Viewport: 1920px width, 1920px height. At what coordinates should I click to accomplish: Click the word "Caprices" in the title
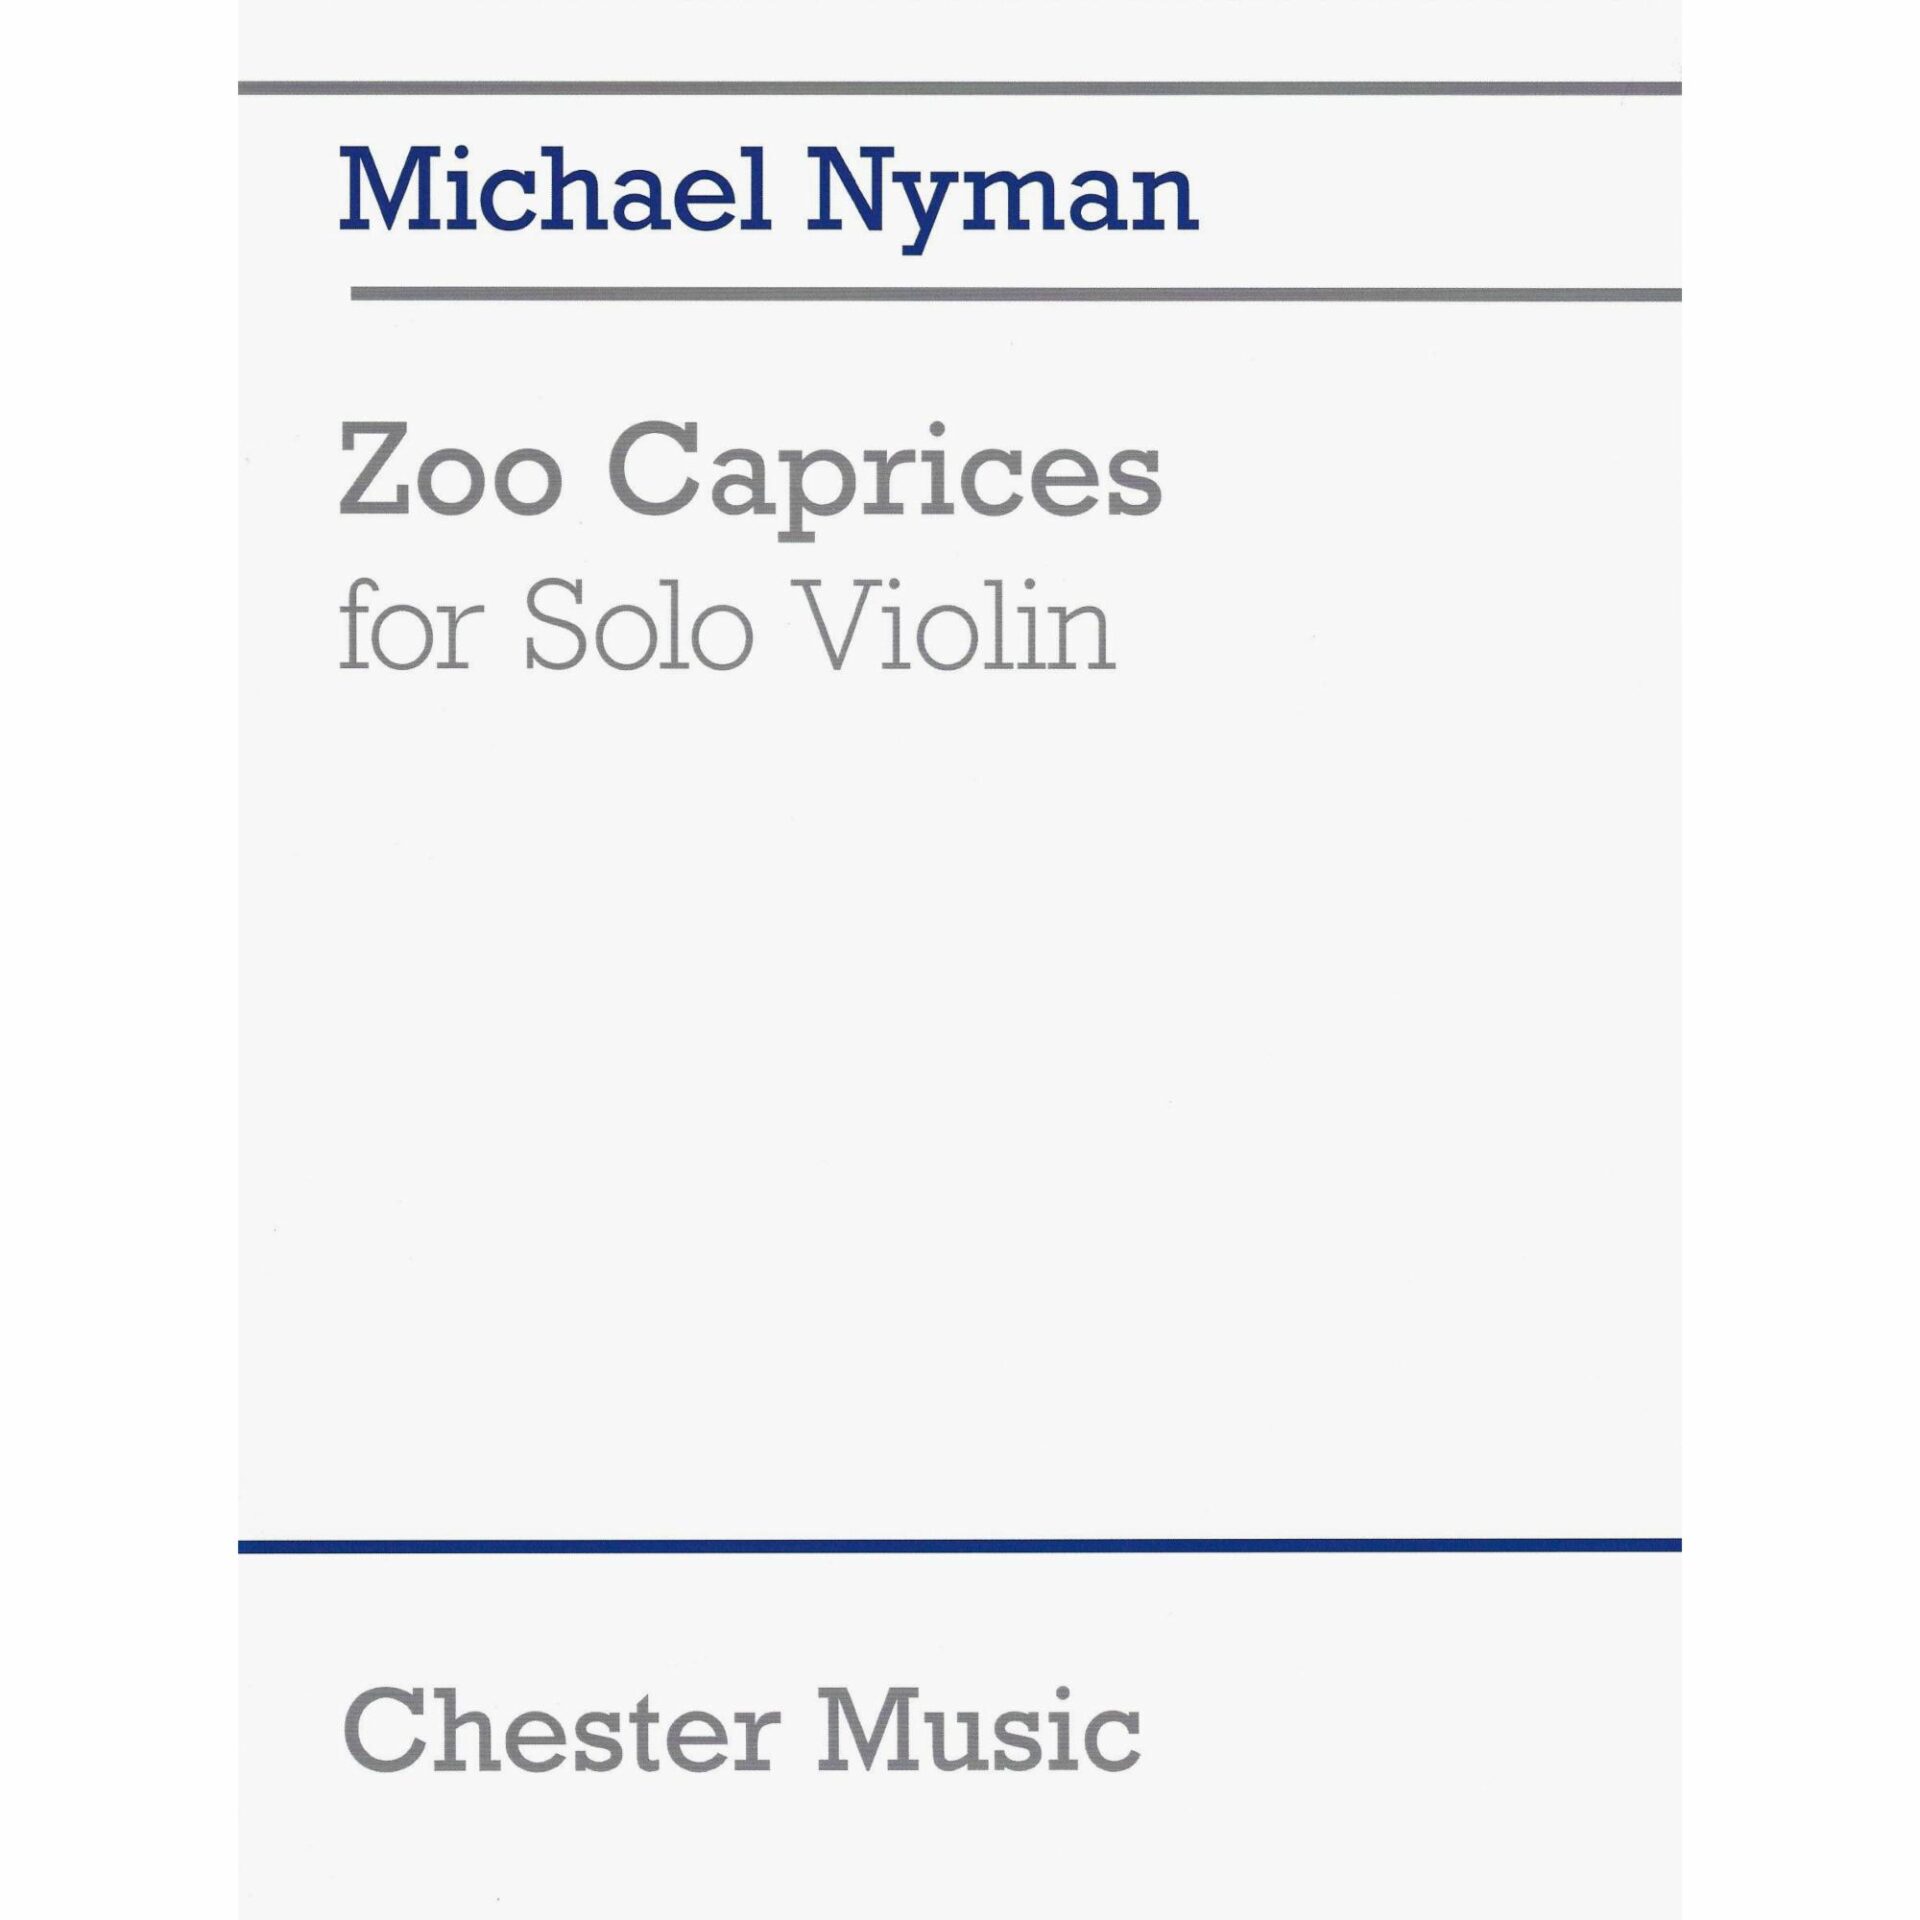pos(895,485)
